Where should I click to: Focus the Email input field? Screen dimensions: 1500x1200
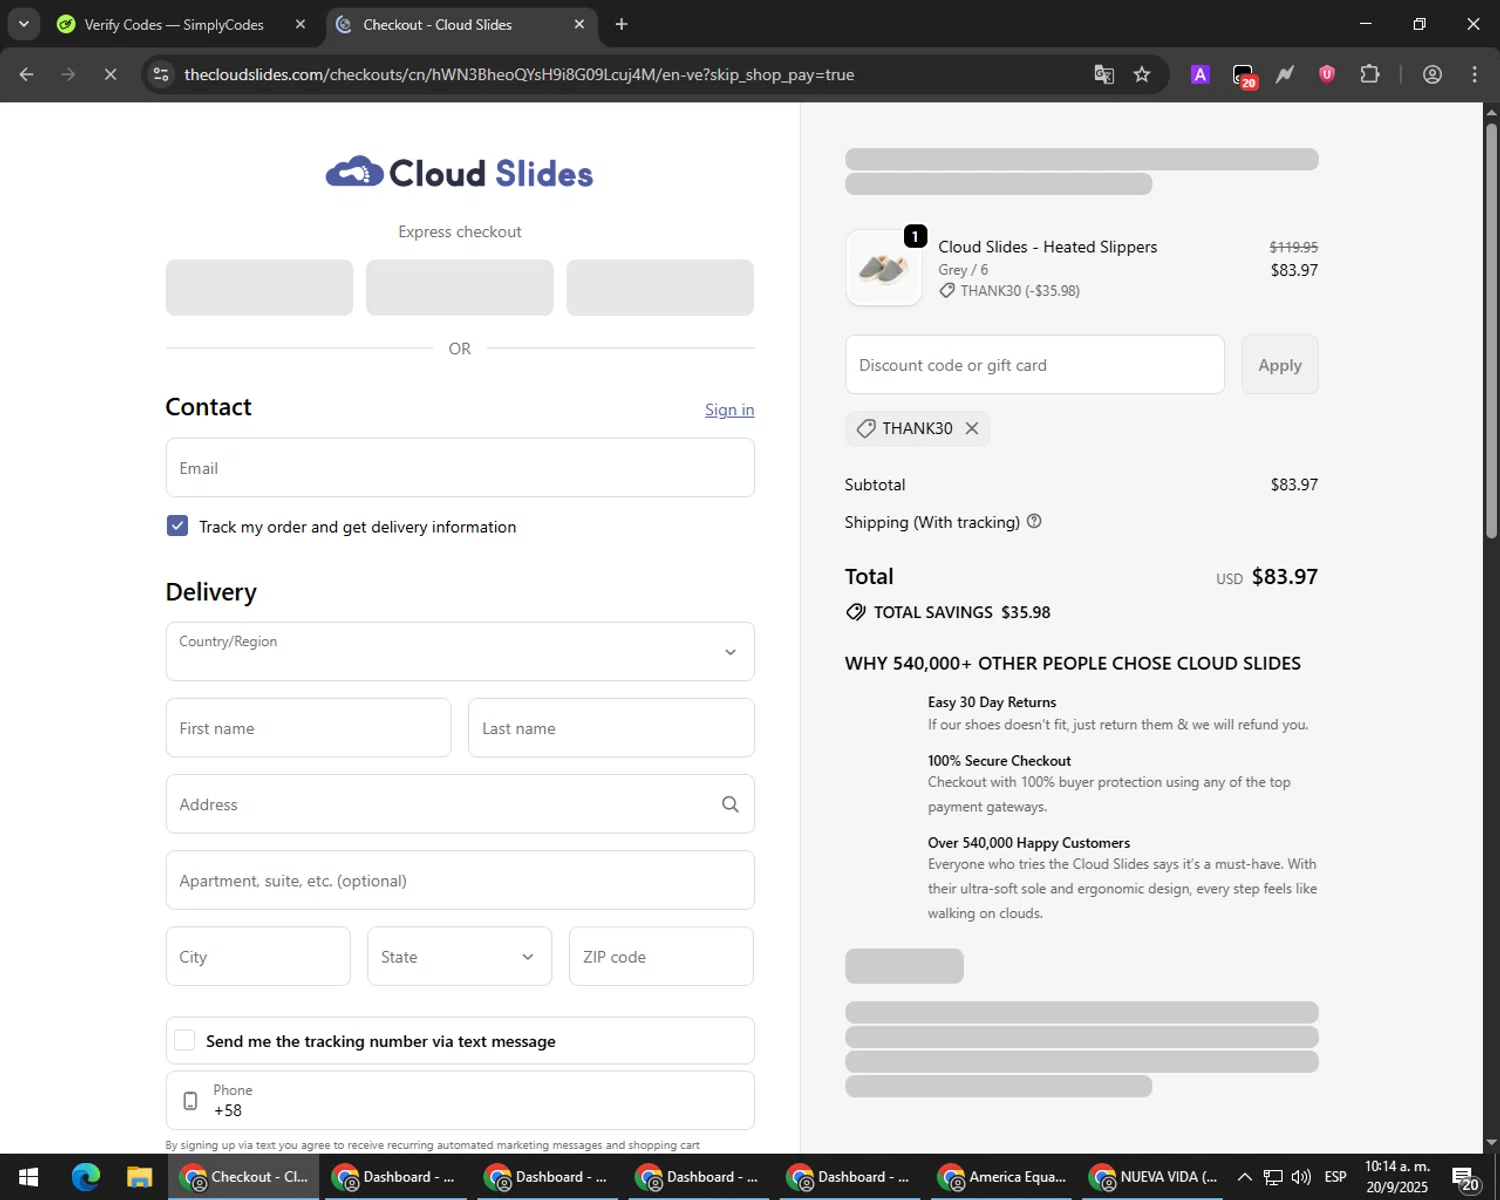[x=460, y=467]
